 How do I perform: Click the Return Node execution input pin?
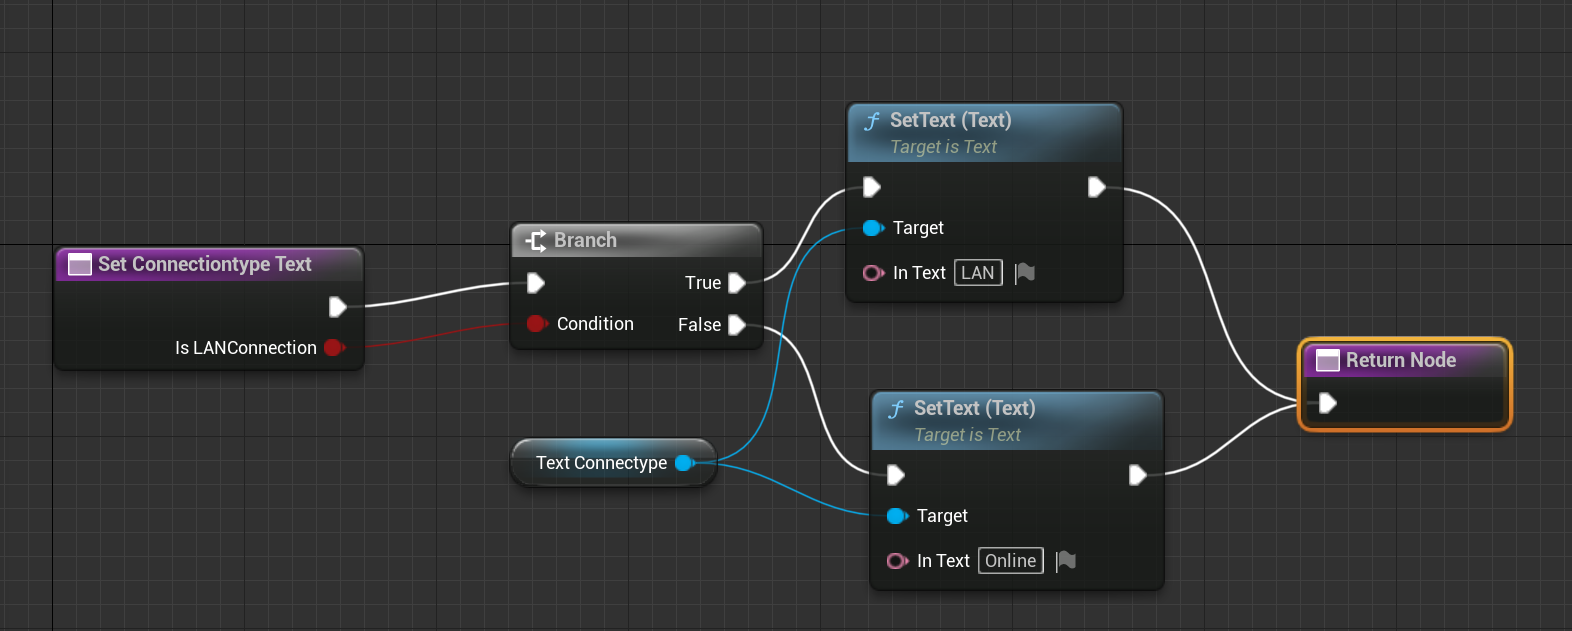tap(1327, 403)
